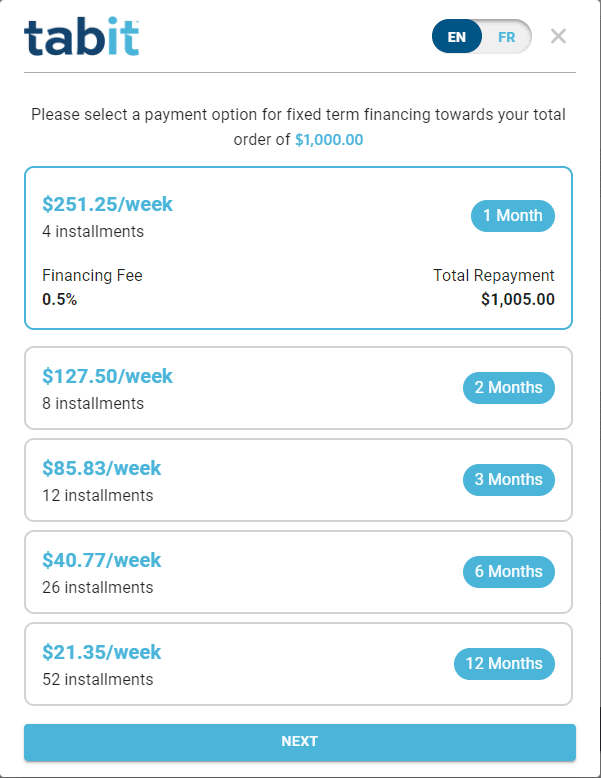
Task: Click the 26 installments label
Action: [98, 588]
